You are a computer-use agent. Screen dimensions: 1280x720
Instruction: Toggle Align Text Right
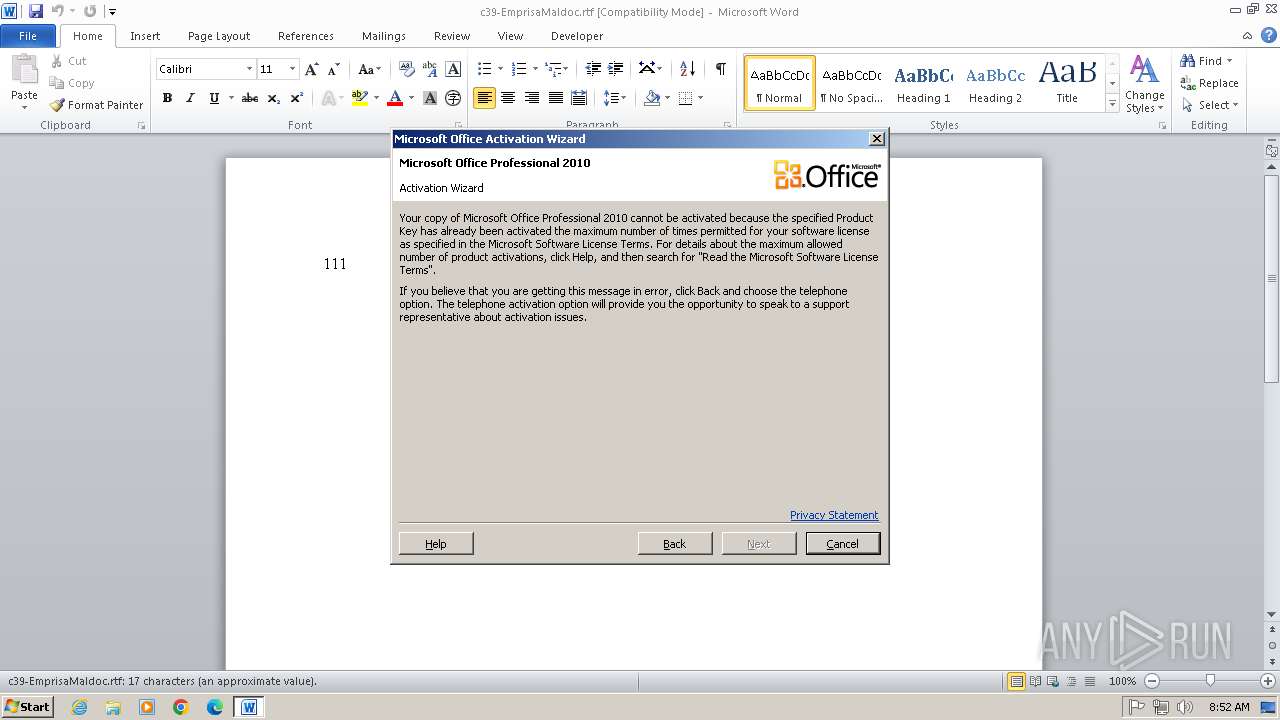click(x=532, y=98)
